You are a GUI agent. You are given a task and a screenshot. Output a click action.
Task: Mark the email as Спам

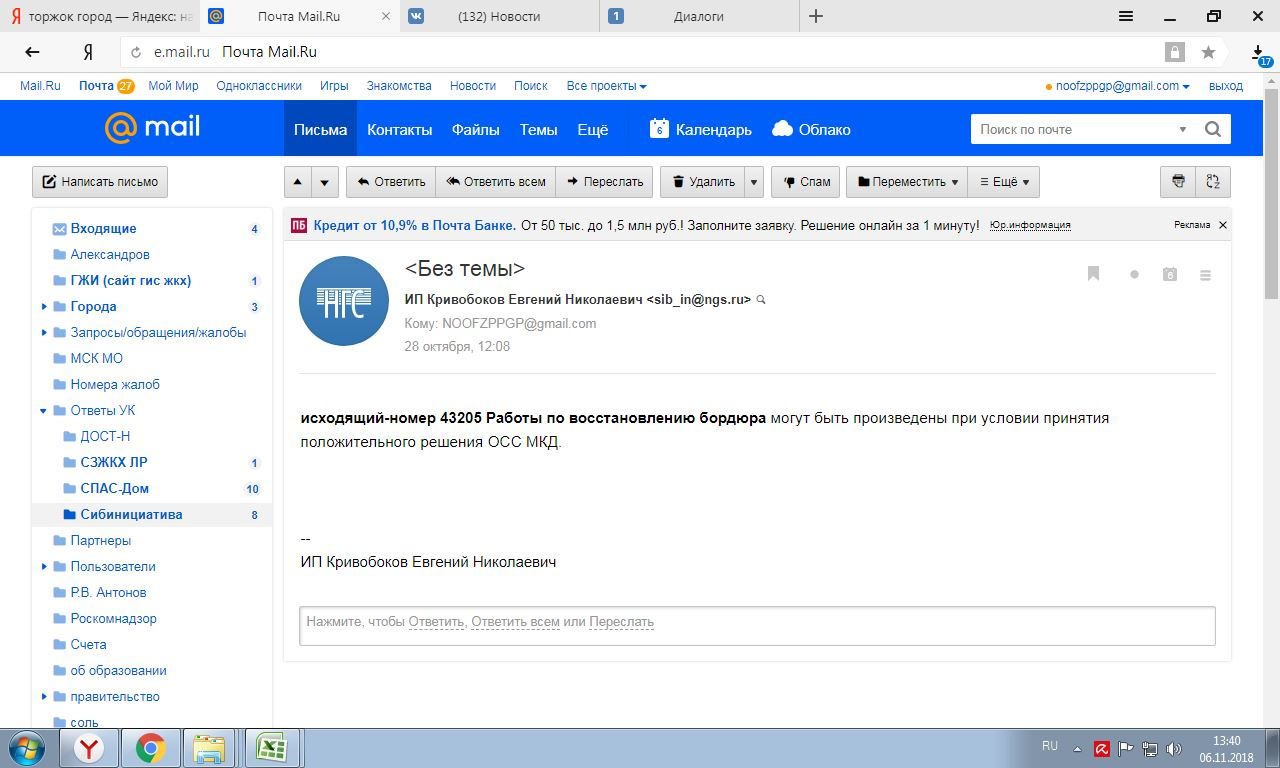[x=806, y=182]
